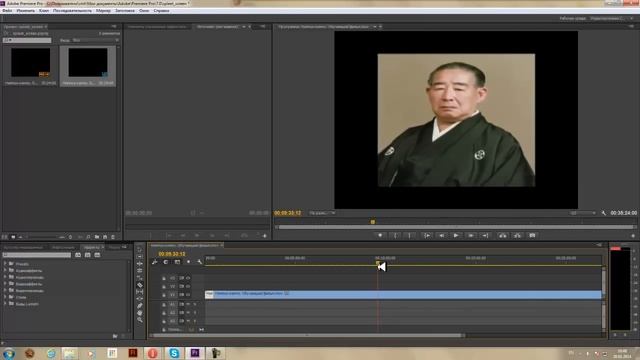The width and height of the screenshot is (640, 360).
Task: Expand the Видеопереходы effects folder
Action: pyautogui.click(x=5, y=290)
